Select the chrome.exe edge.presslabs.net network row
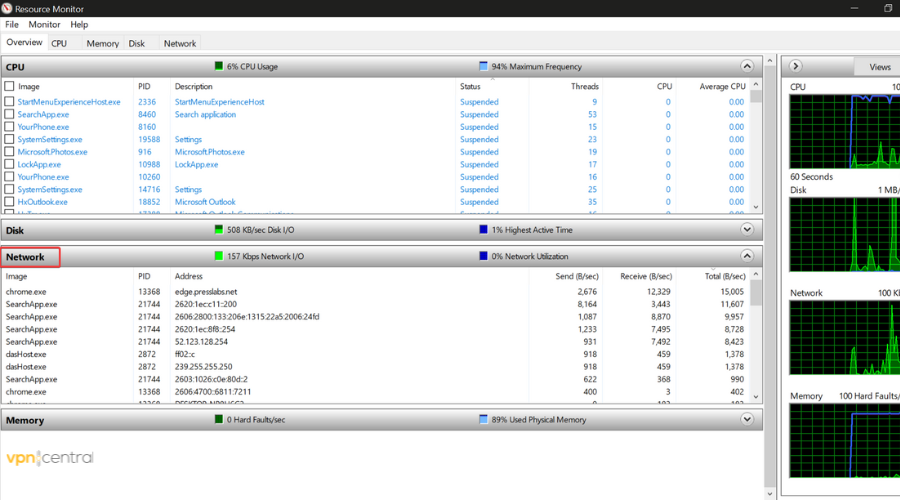 (x=200, y=292)
